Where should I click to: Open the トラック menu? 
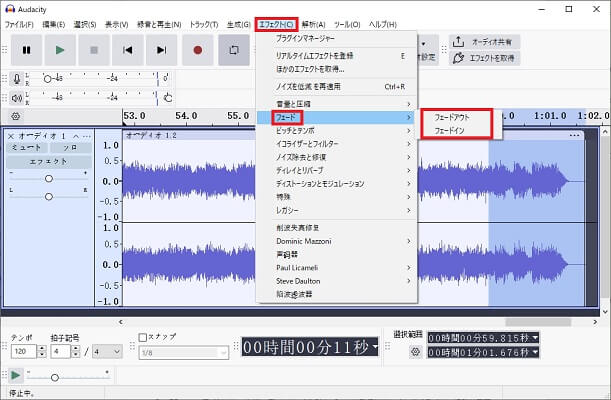[204, 25]
